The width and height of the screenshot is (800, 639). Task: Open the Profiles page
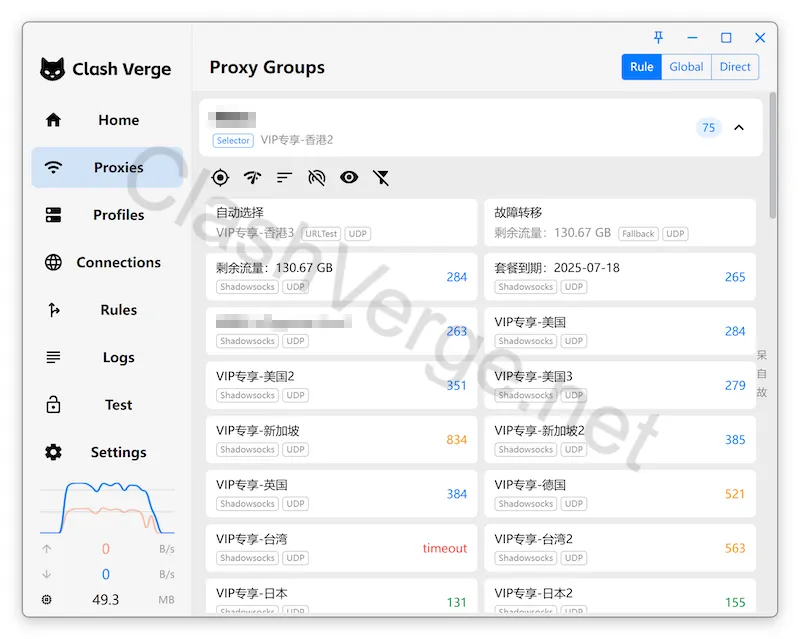[x=118, y=215]
